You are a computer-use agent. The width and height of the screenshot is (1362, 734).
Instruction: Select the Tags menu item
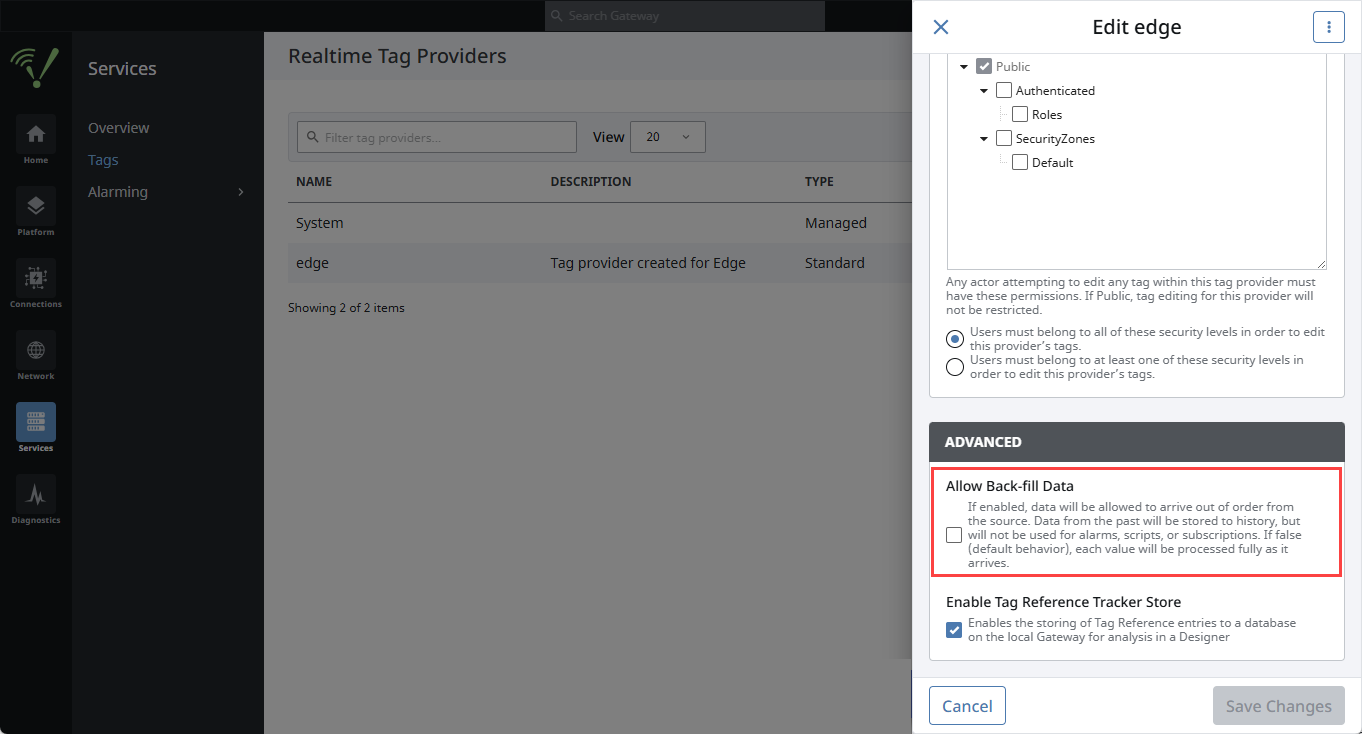(103, 160)
